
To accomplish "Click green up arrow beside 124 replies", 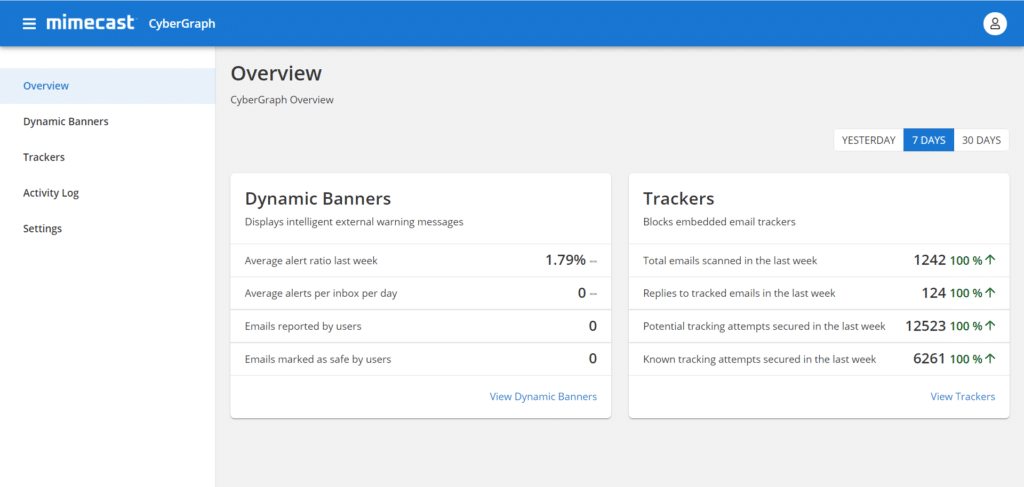I will [x=990, y=293].
